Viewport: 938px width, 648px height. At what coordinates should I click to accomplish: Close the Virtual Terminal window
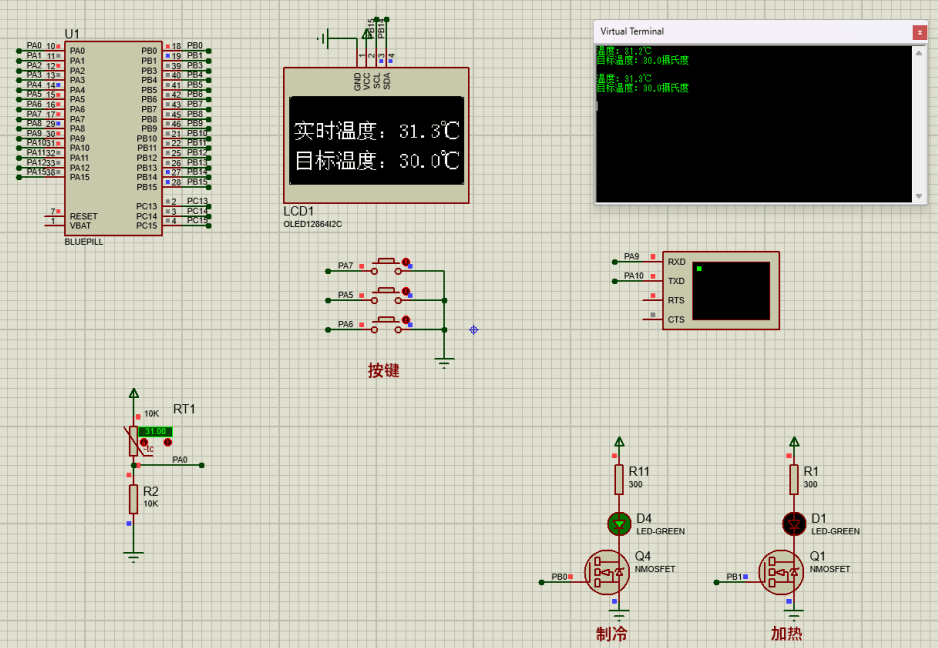(x=919, y=32)
